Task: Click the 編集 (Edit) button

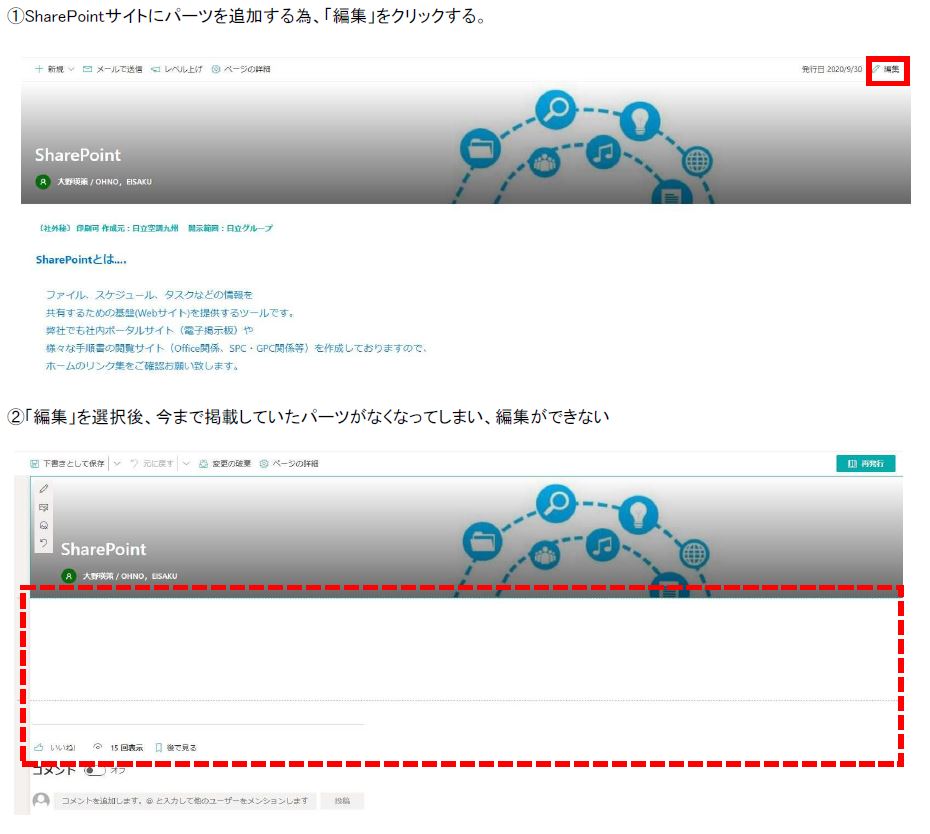Action: (886, 69)
